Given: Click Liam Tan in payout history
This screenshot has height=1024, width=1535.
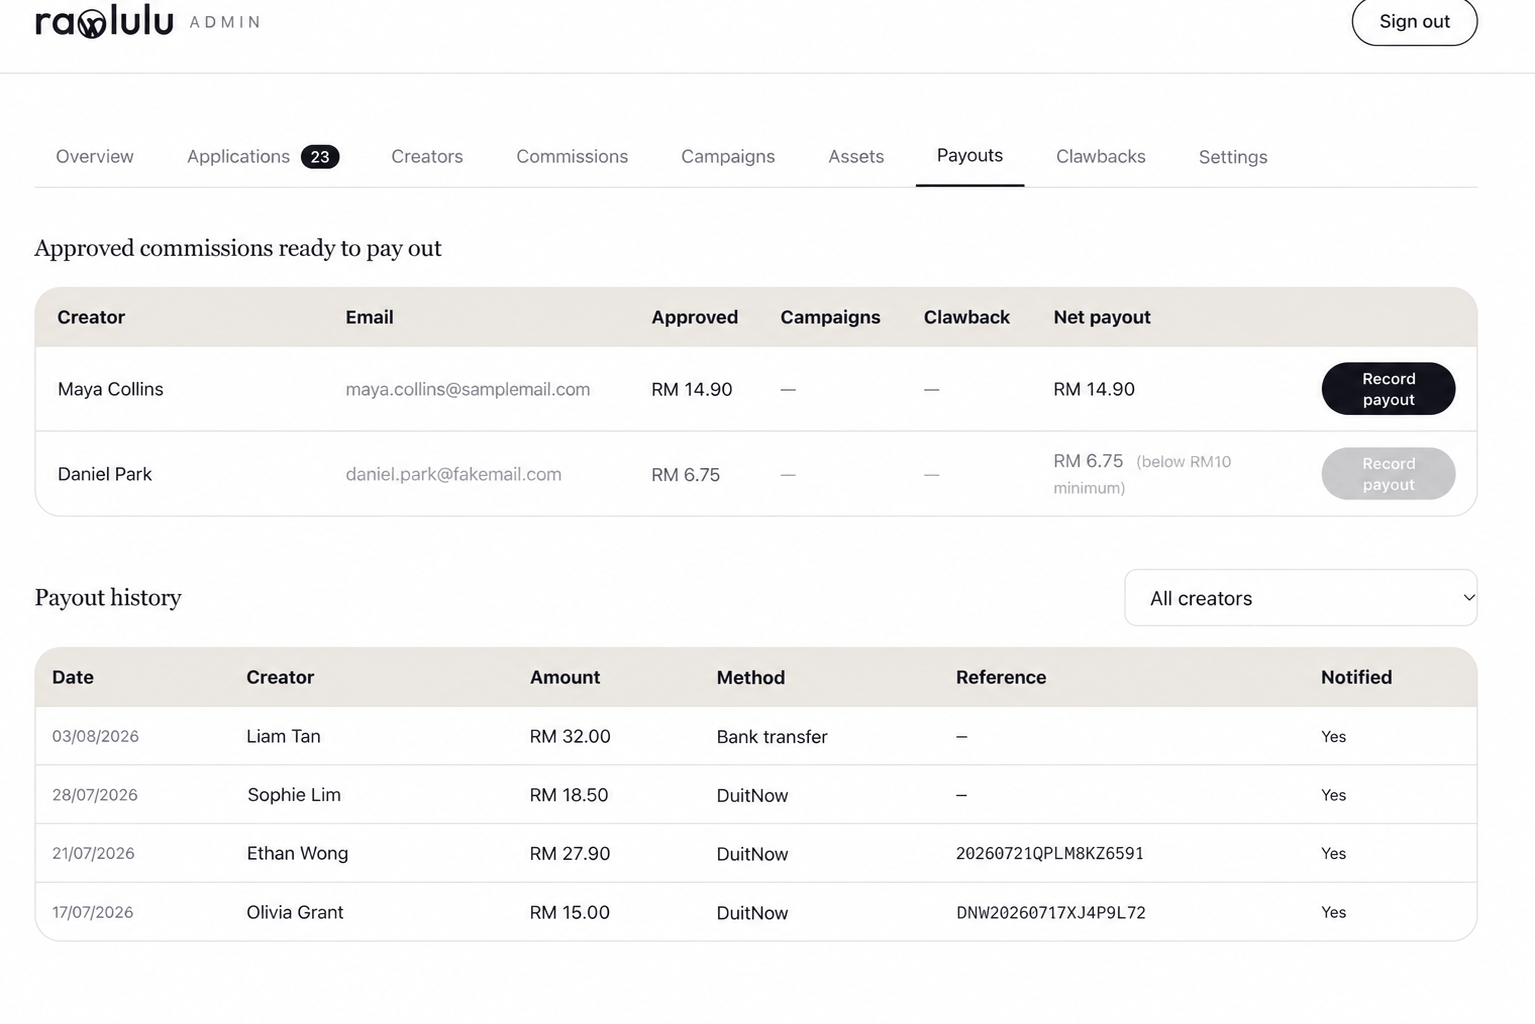Looking at the screenshot, I should point(283,736).
